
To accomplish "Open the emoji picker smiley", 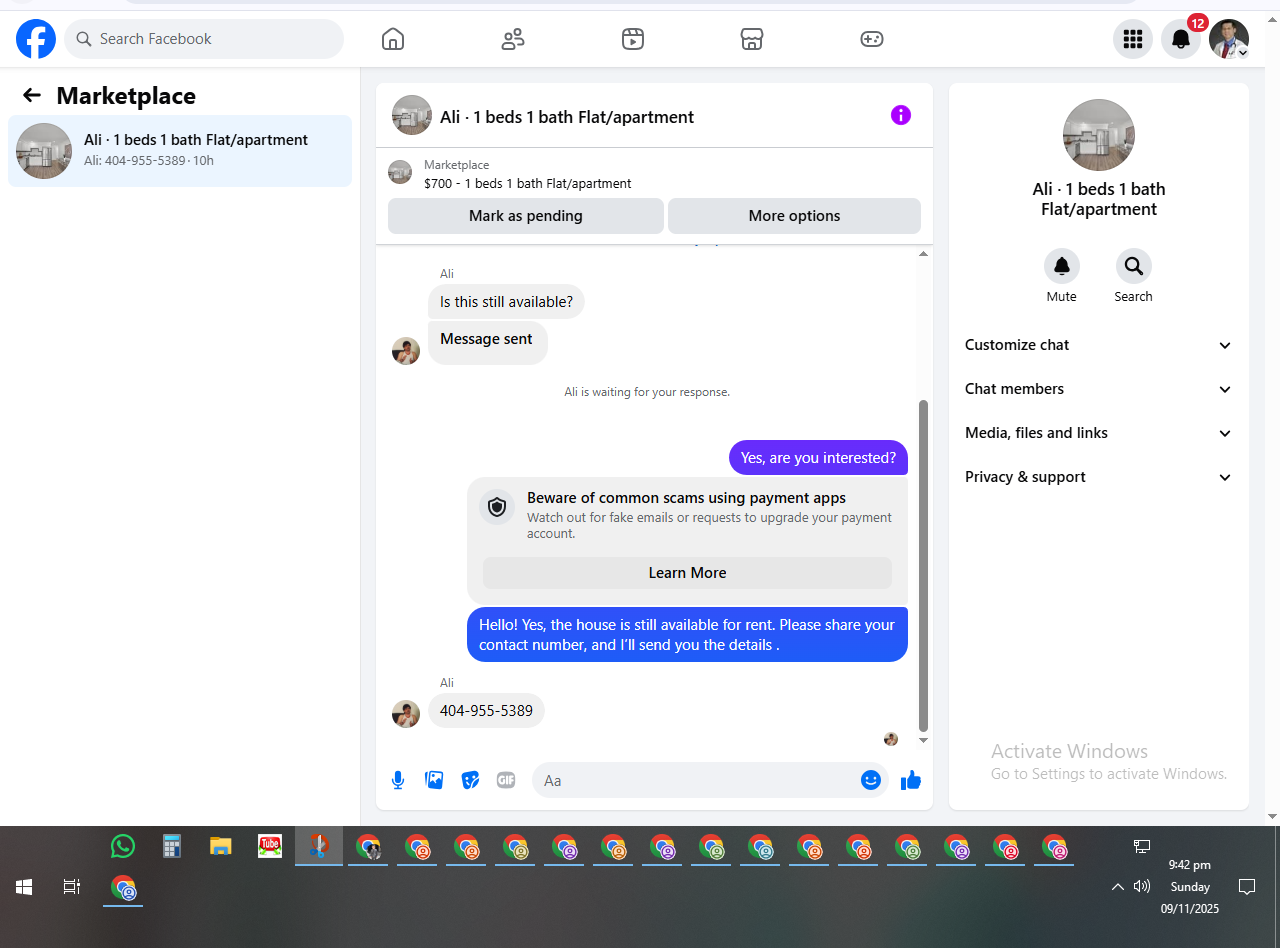I will 871,780.
